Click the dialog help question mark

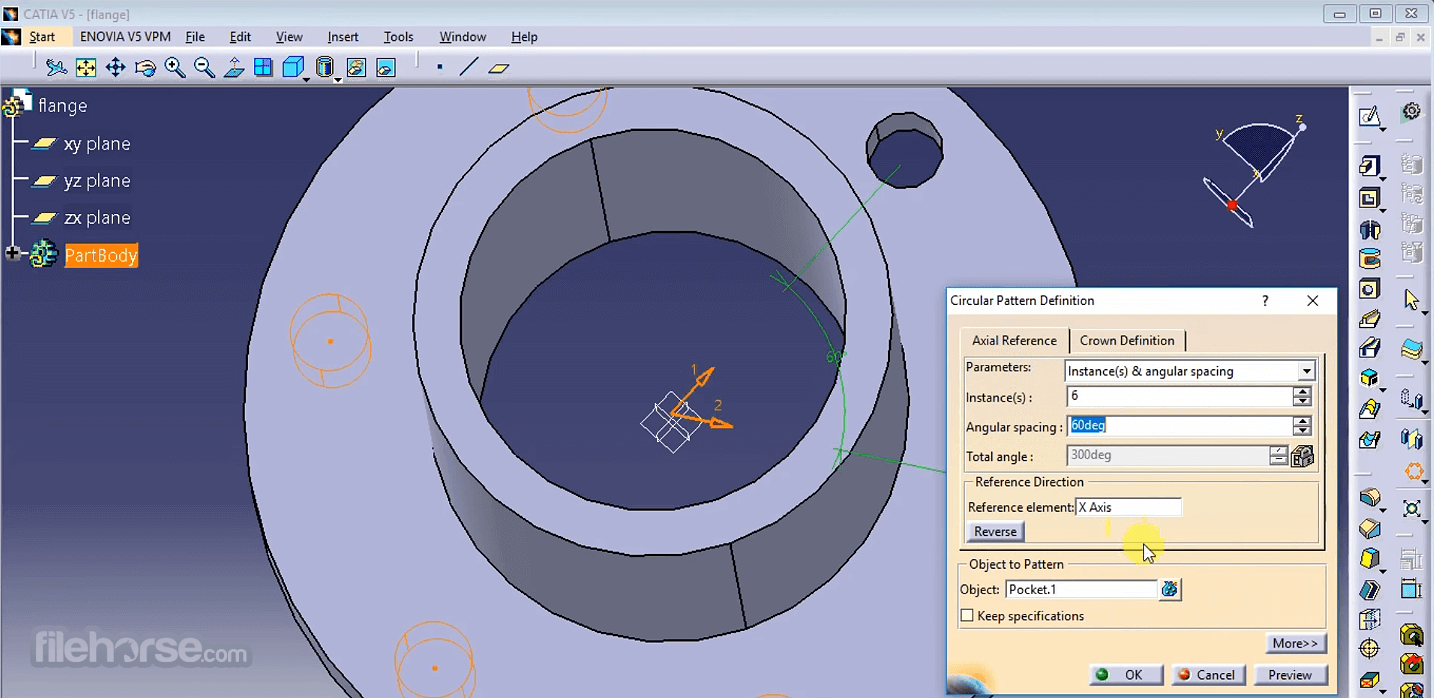pyautogui.click(x=1265, y=300)
